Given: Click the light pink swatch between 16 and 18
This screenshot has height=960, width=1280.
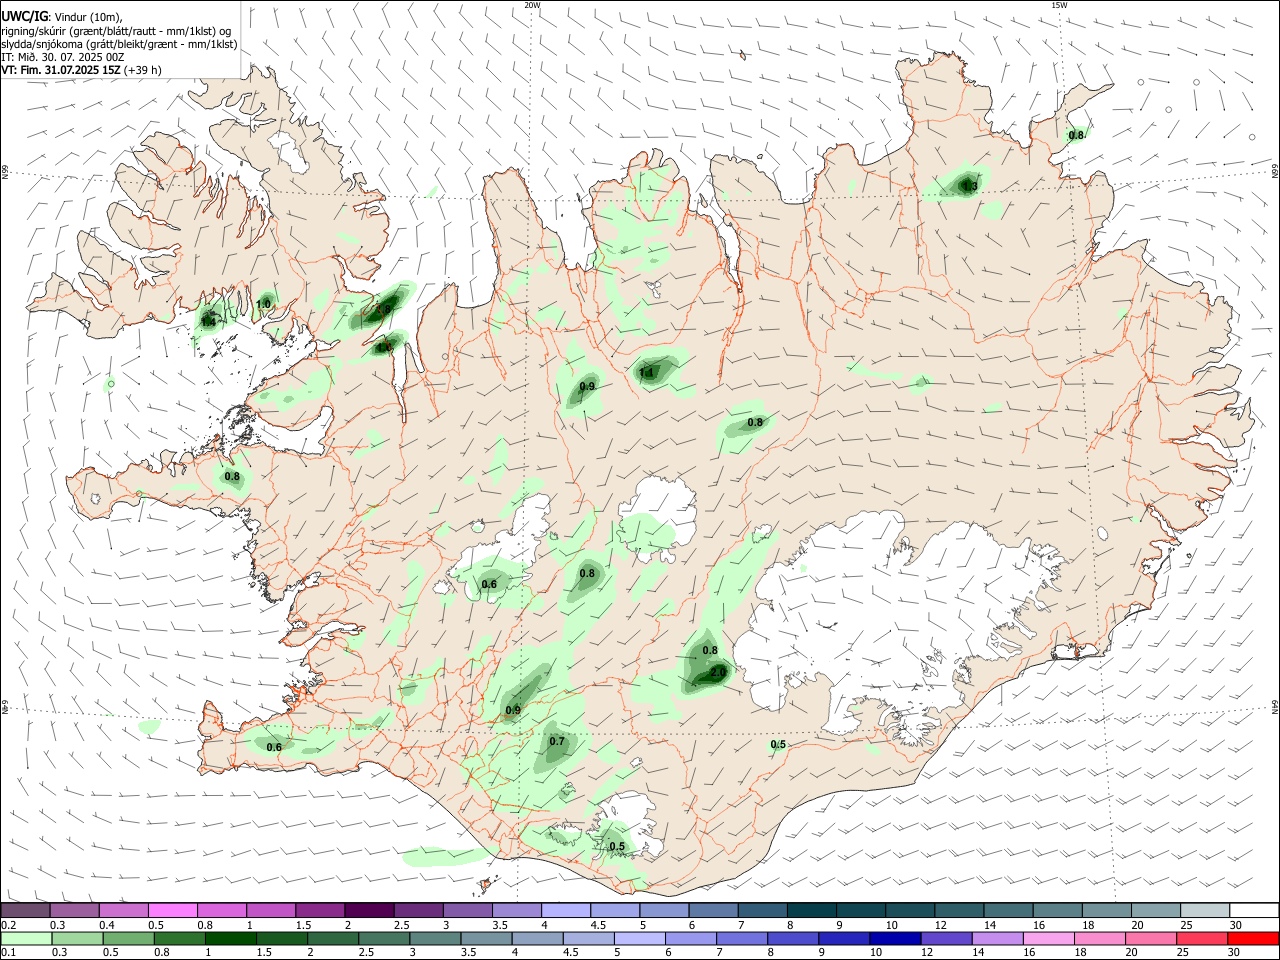Looking at the screenshot, I should tap(1048, 938).
